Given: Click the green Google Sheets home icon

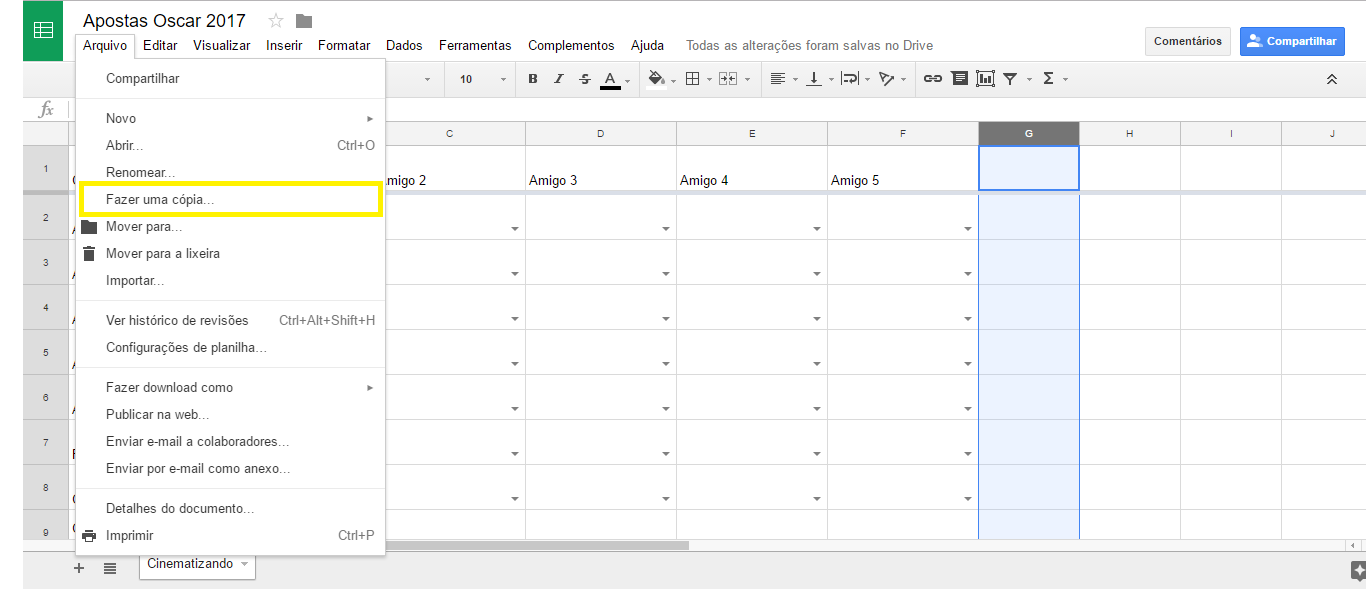Looking at the screenshot, I should pyautogui.click(x=43, y=30).
